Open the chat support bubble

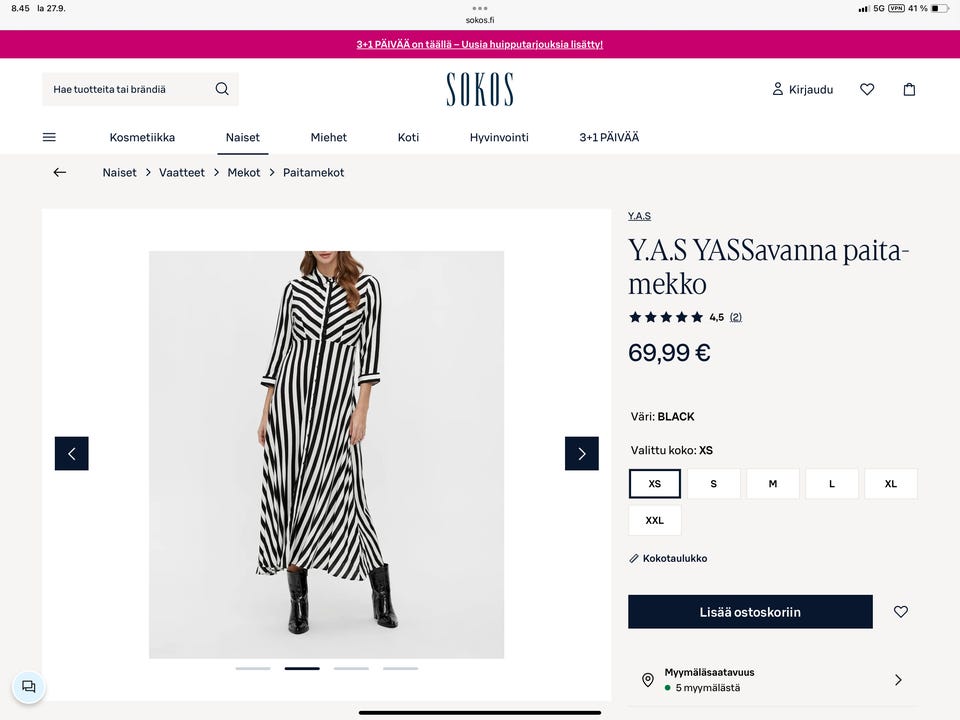[29, 686]
